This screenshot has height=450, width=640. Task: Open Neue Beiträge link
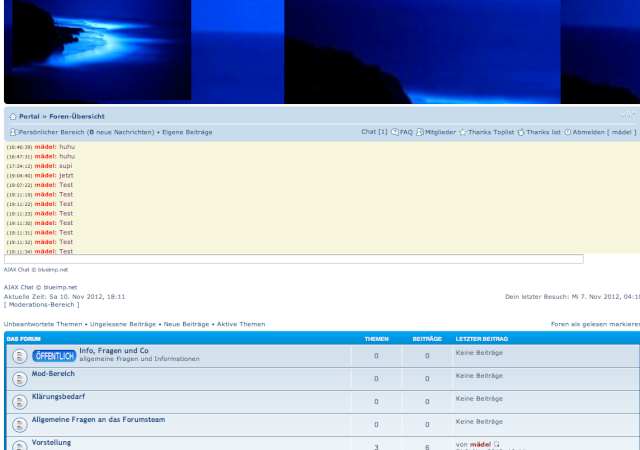[186, 324]
